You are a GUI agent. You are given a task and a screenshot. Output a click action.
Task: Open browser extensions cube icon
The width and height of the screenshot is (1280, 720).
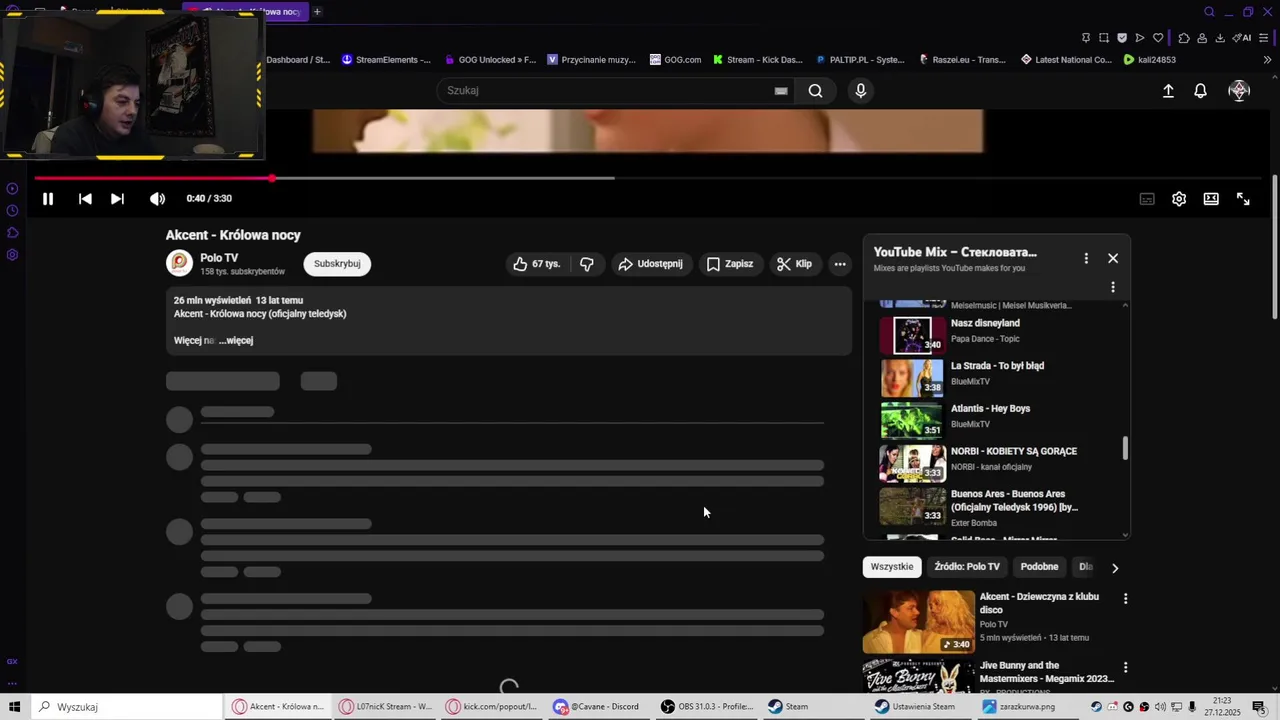point(1184,38)
